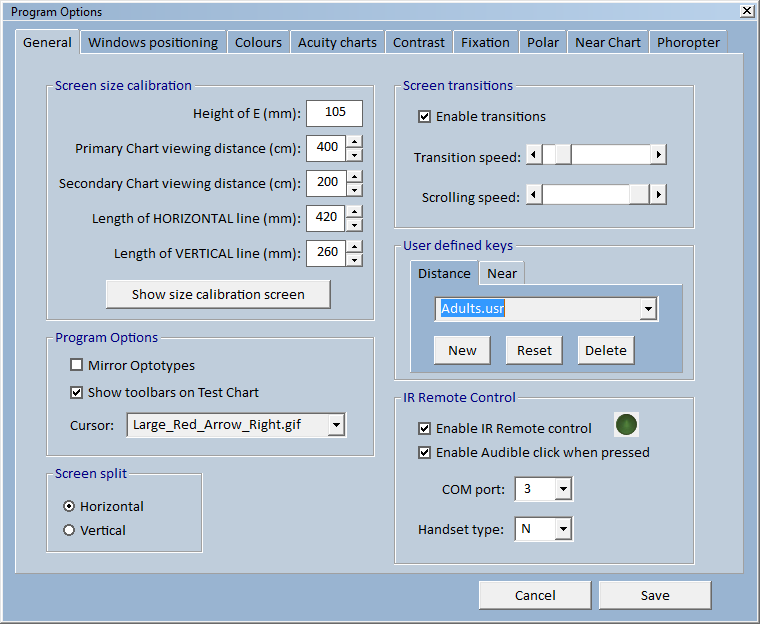Increase Secondary Chart viewing distance with up arrow
This screenshot has width=760, height=624.
(355, 176)
